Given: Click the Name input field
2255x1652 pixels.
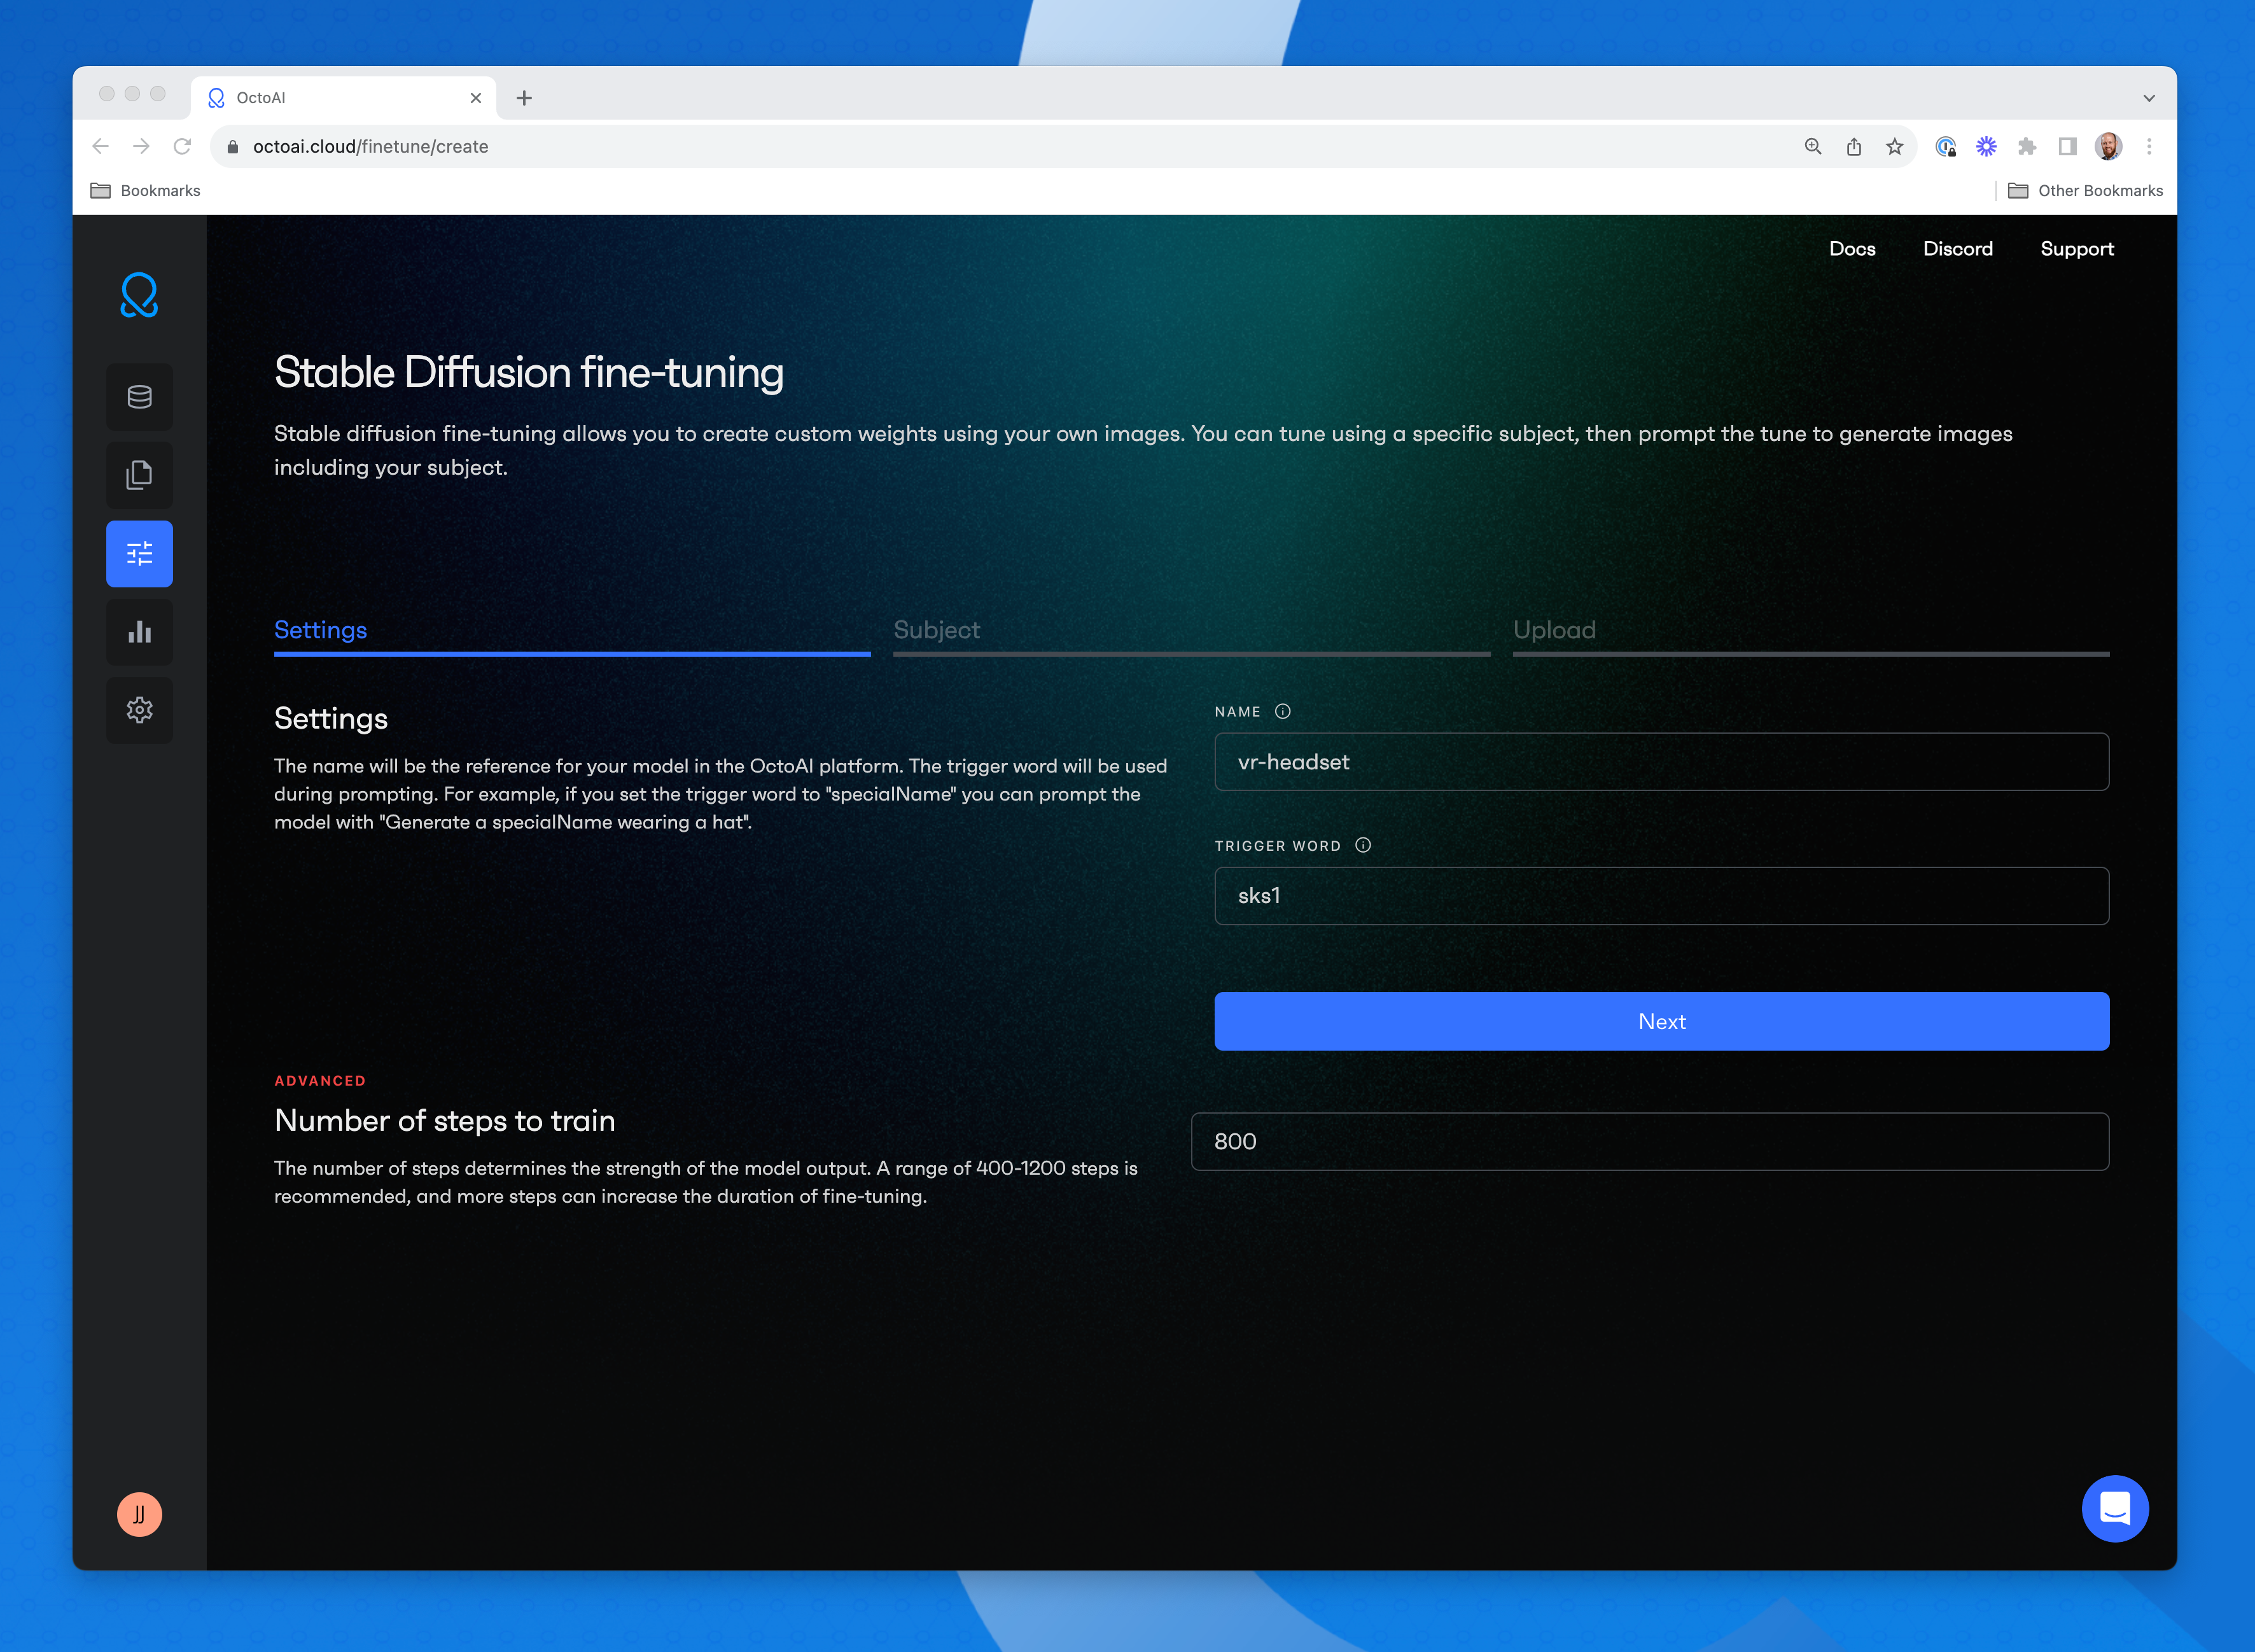Looking at the screenshot, I should (x=1660, y=762).
